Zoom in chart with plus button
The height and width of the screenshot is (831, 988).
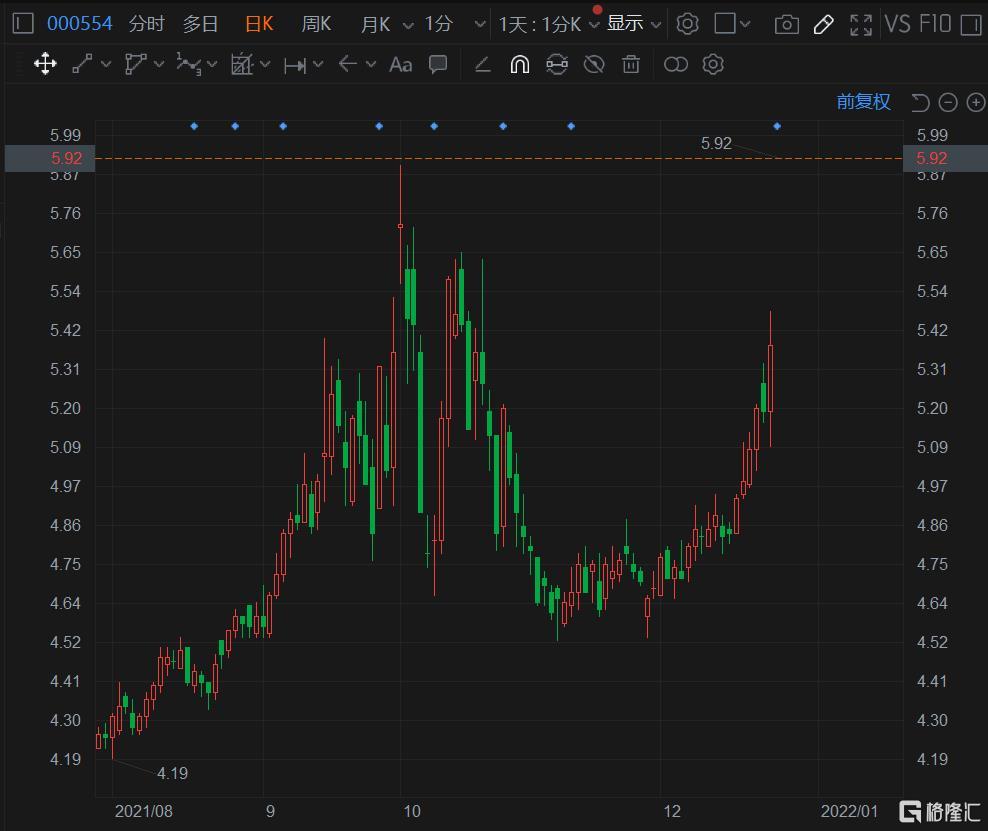click(975, 102)
